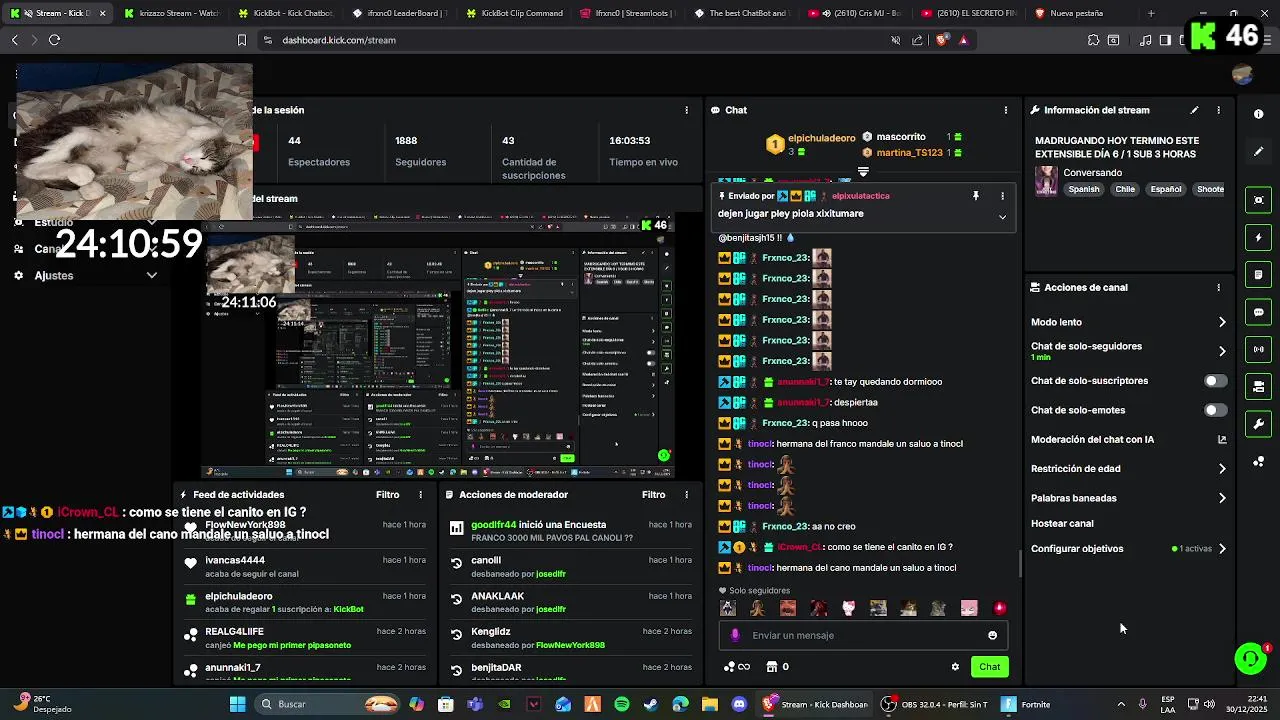This screenshot has height=720, width=1280.
Task: Open the three-dot menu of Feed de actividades
Action: coord(420,495)
